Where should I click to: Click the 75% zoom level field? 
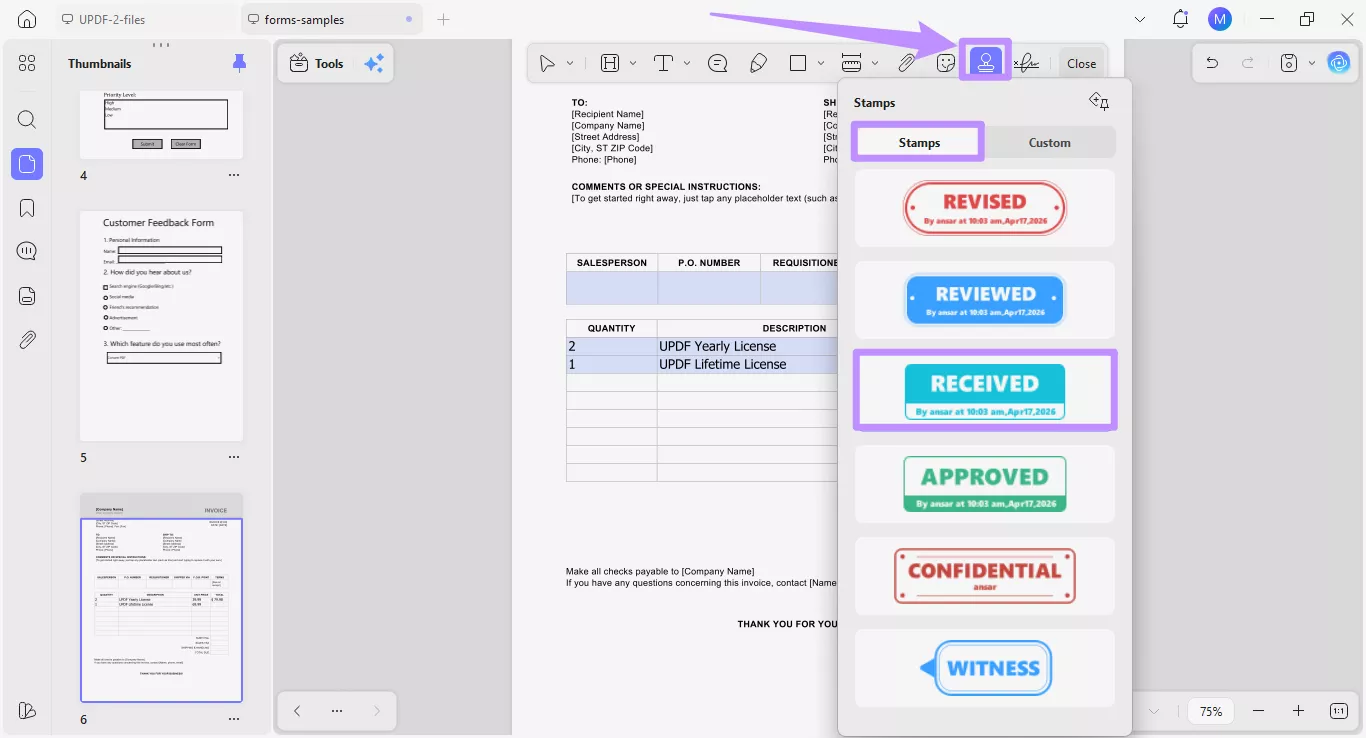1211,711
